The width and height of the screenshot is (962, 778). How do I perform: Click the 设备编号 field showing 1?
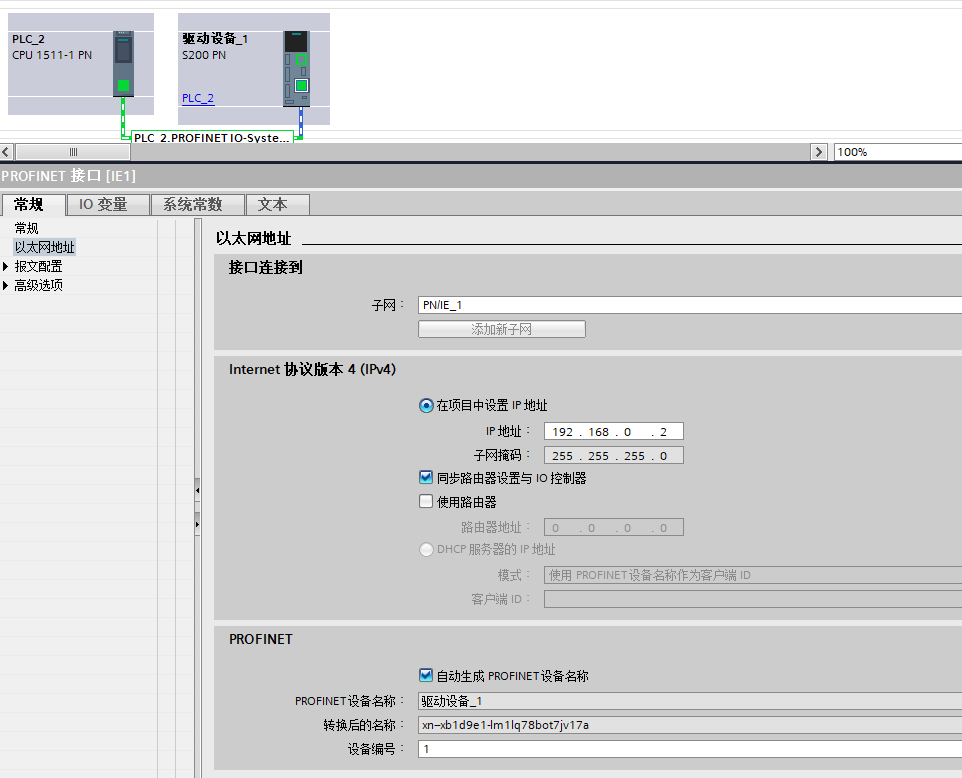point(690,749)
